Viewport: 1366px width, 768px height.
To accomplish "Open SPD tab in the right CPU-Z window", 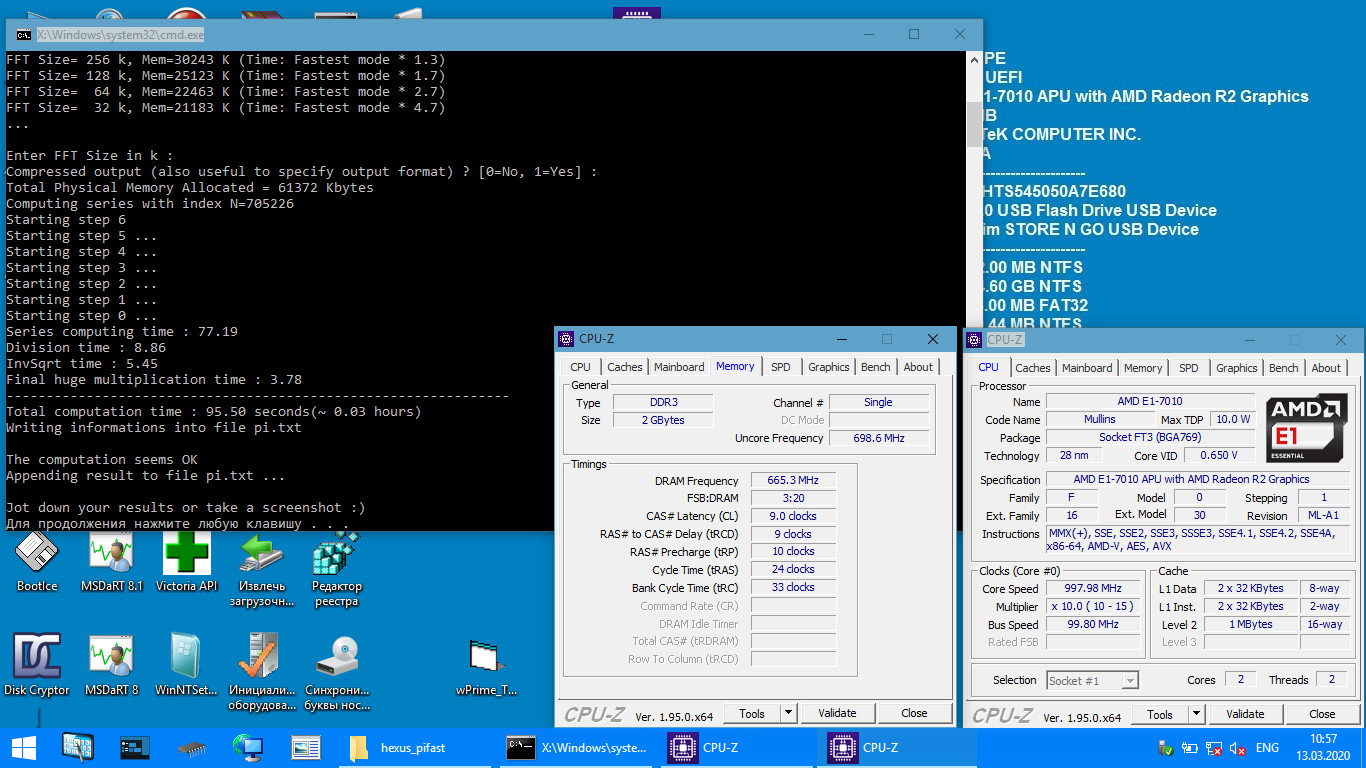I will [1188, 368].
